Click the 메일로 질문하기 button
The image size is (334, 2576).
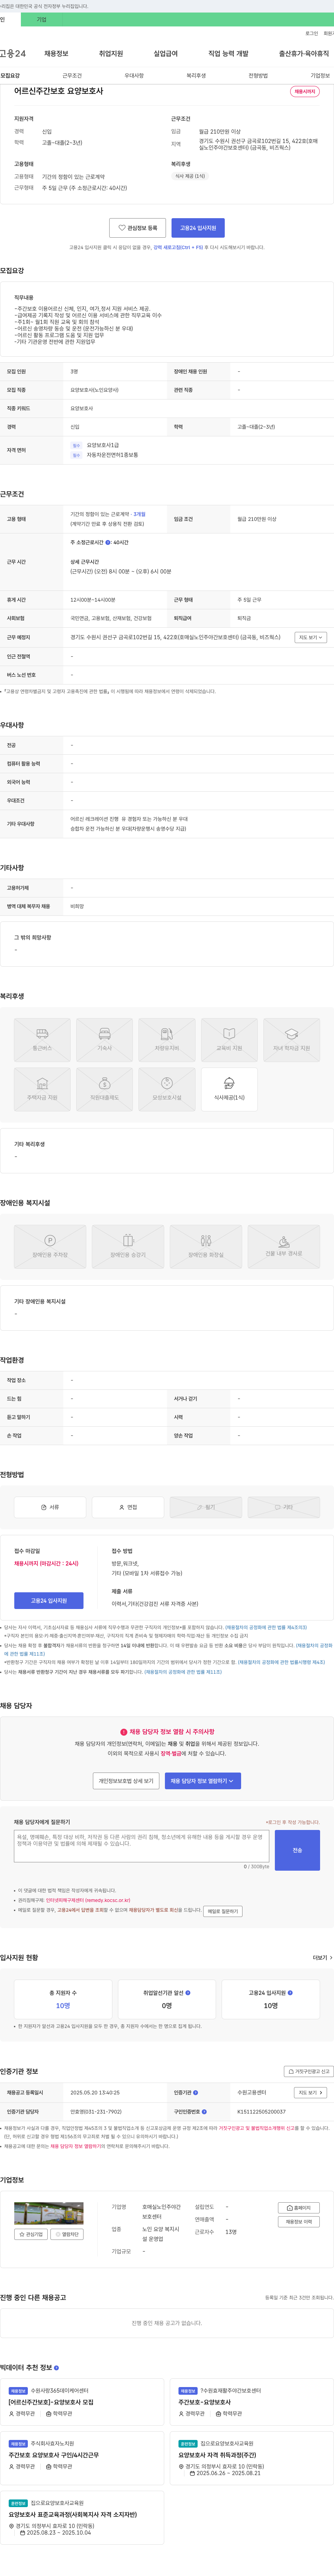tap(223, 1911)
